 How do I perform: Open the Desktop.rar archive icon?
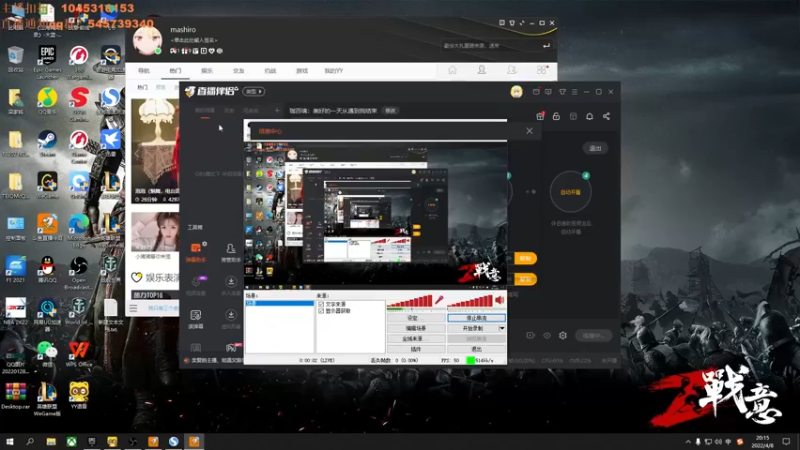15,396
